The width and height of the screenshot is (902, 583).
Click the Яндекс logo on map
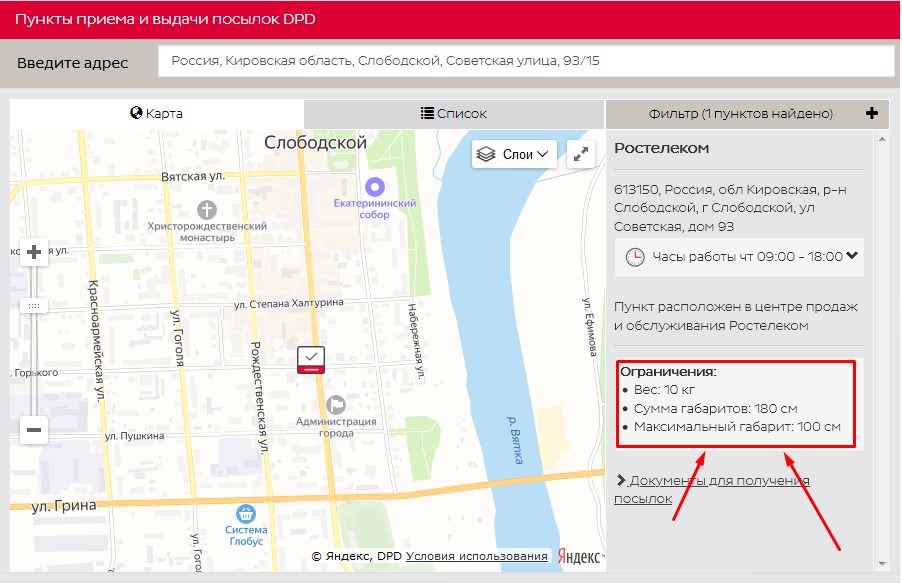click(x=579, y=556)
